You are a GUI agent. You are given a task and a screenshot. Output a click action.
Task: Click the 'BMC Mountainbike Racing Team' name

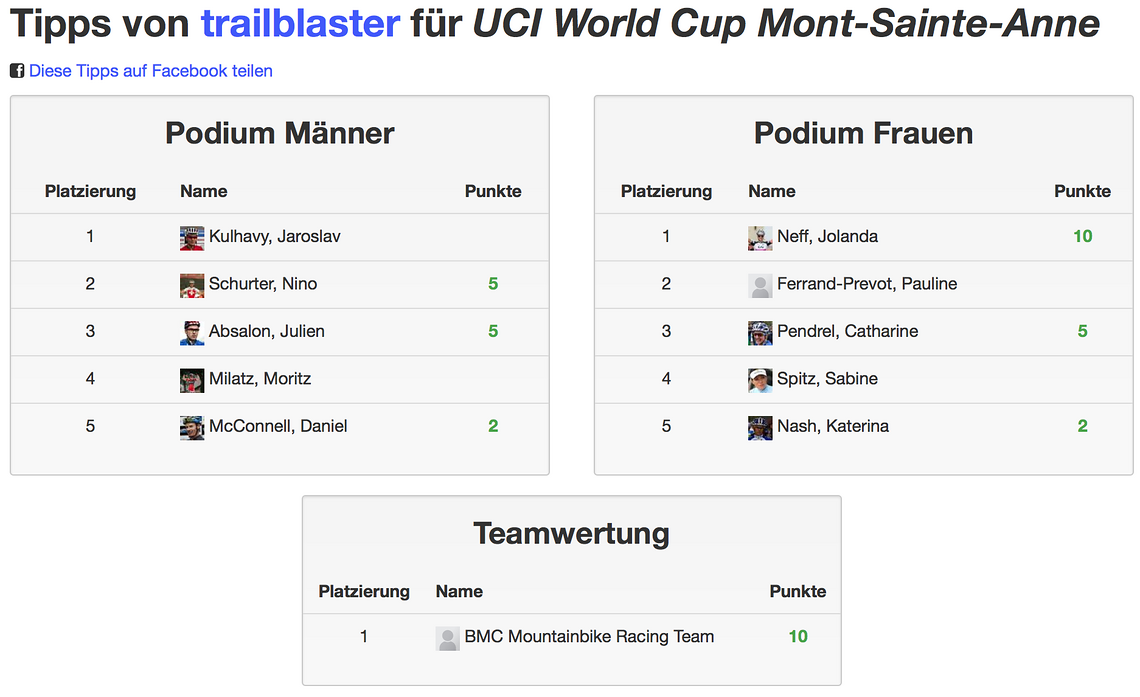589,637
